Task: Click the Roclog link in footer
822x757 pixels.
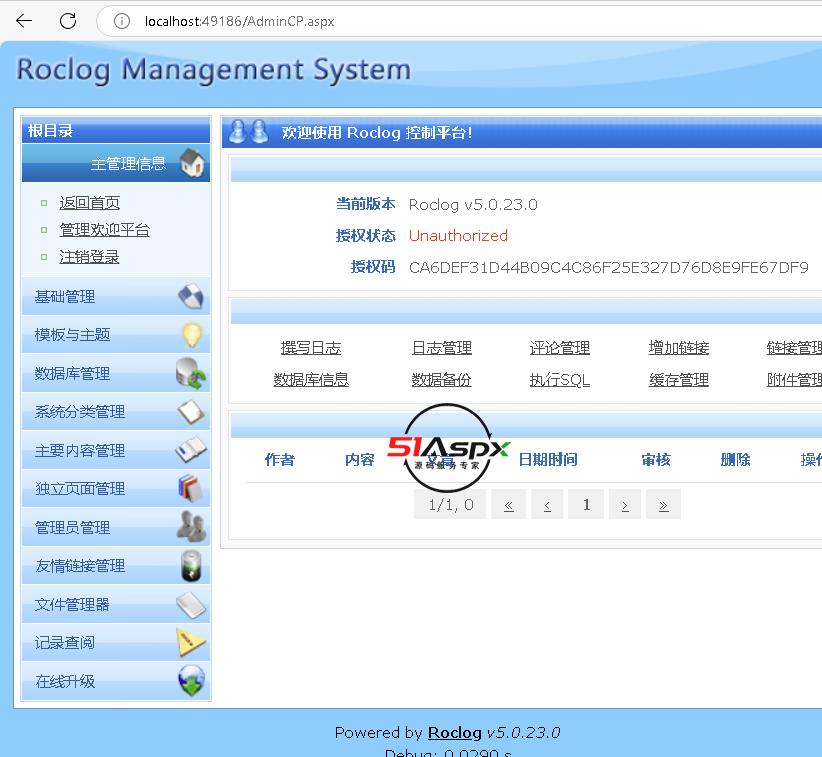Action: click(455, 732)
